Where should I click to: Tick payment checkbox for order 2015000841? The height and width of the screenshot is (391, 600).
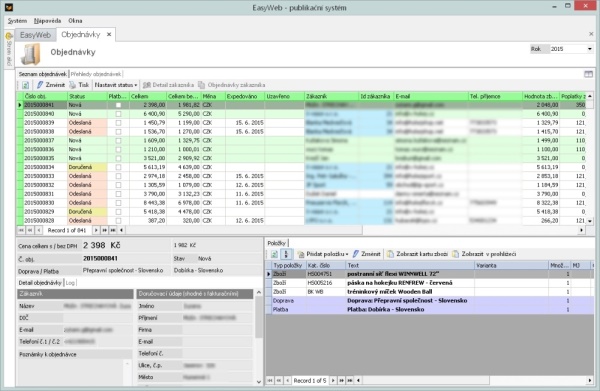(x=118, y=105)
